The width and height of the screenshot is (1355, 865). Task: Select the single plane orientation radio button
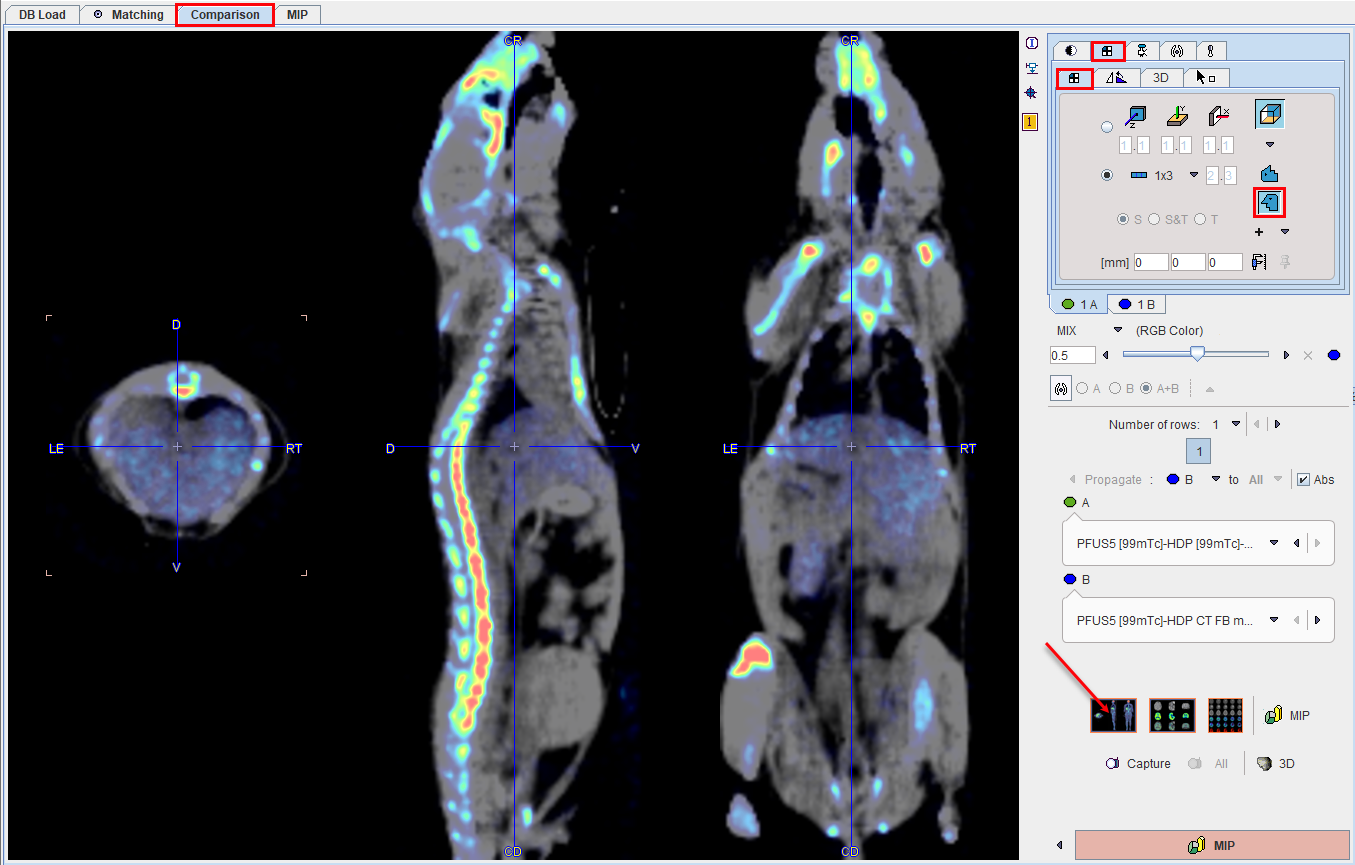point(1106,127)
